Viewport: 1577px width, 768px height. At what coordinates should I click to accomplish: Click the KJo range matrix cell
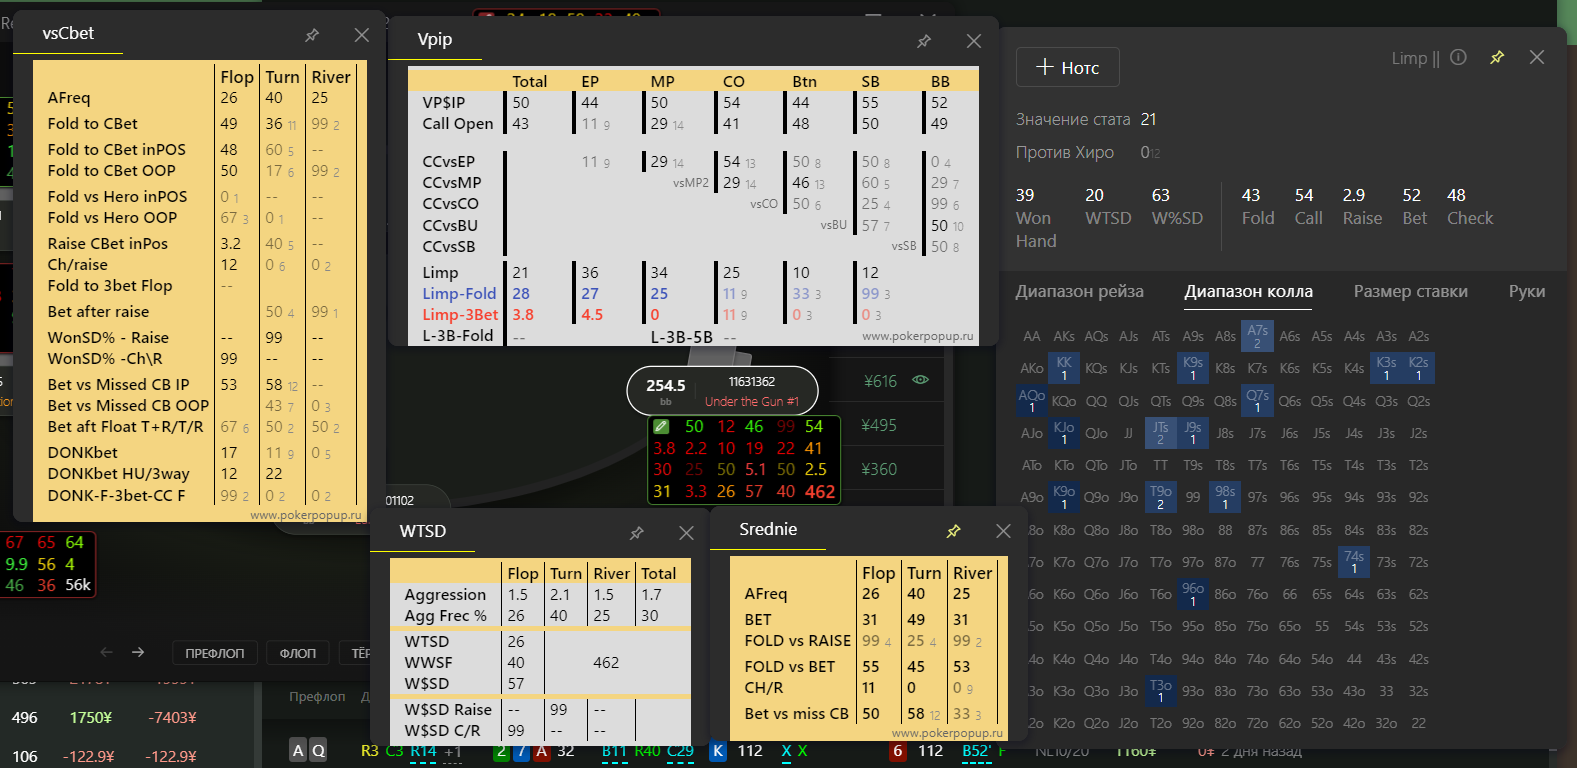1064,432
